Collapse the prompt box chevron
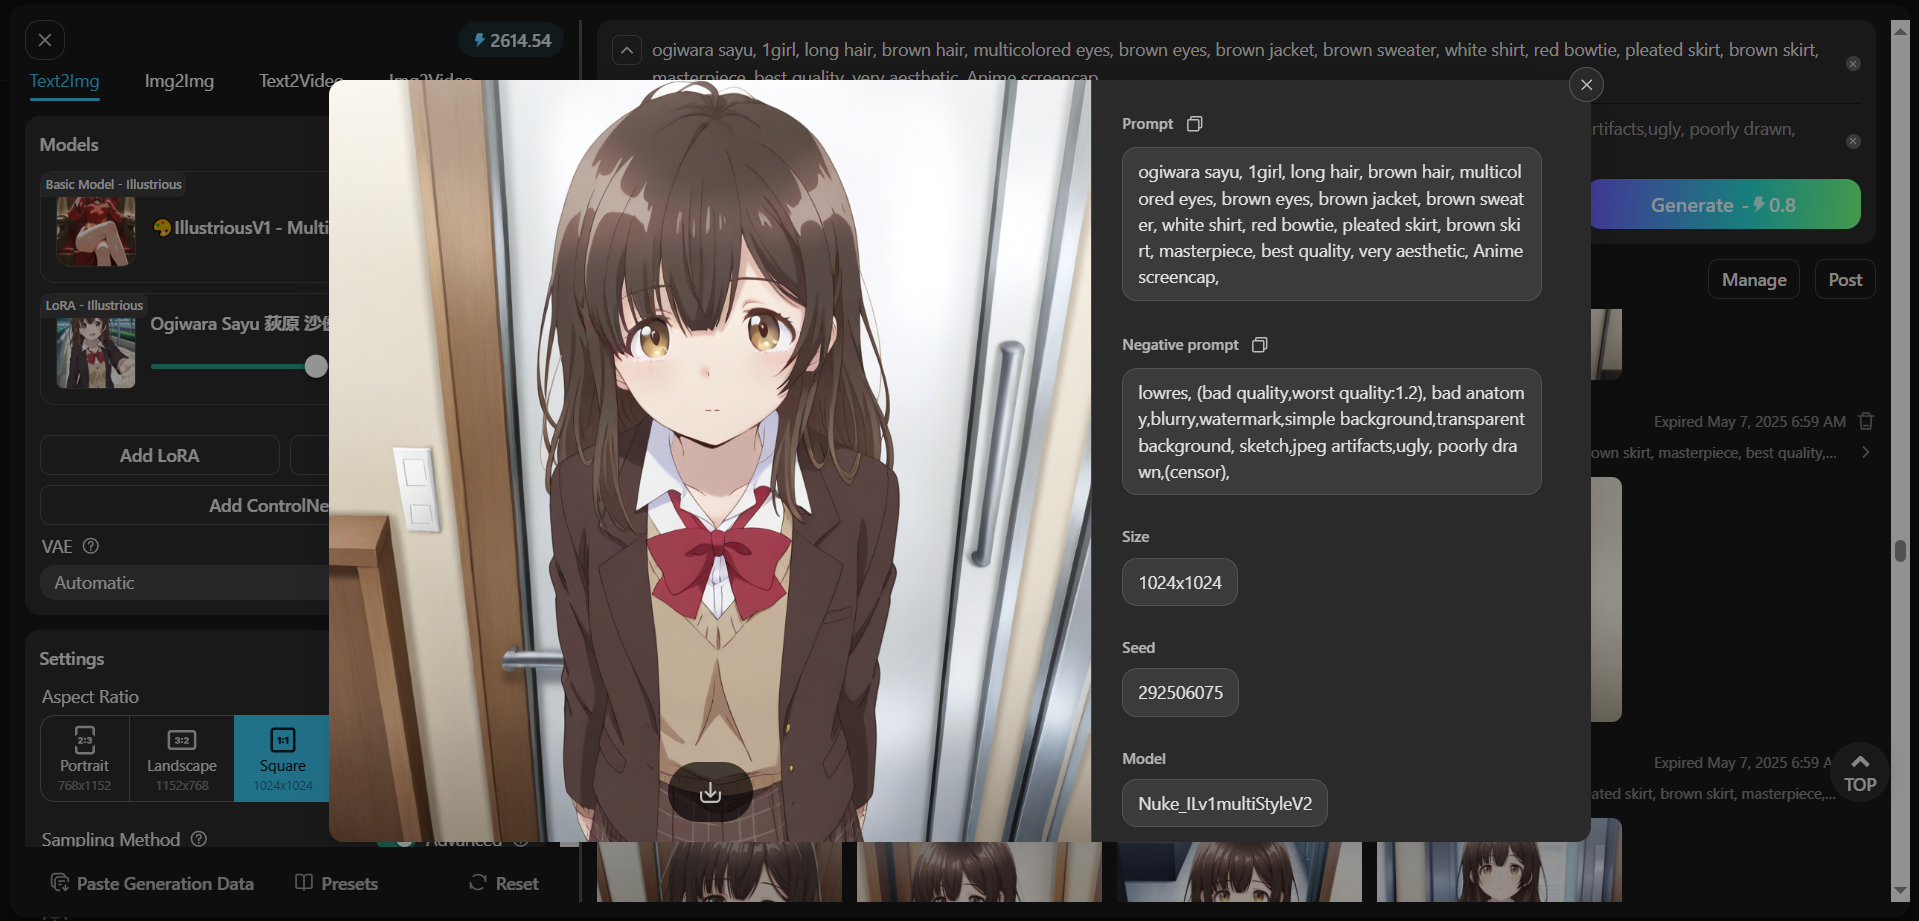 coord(627,50)
